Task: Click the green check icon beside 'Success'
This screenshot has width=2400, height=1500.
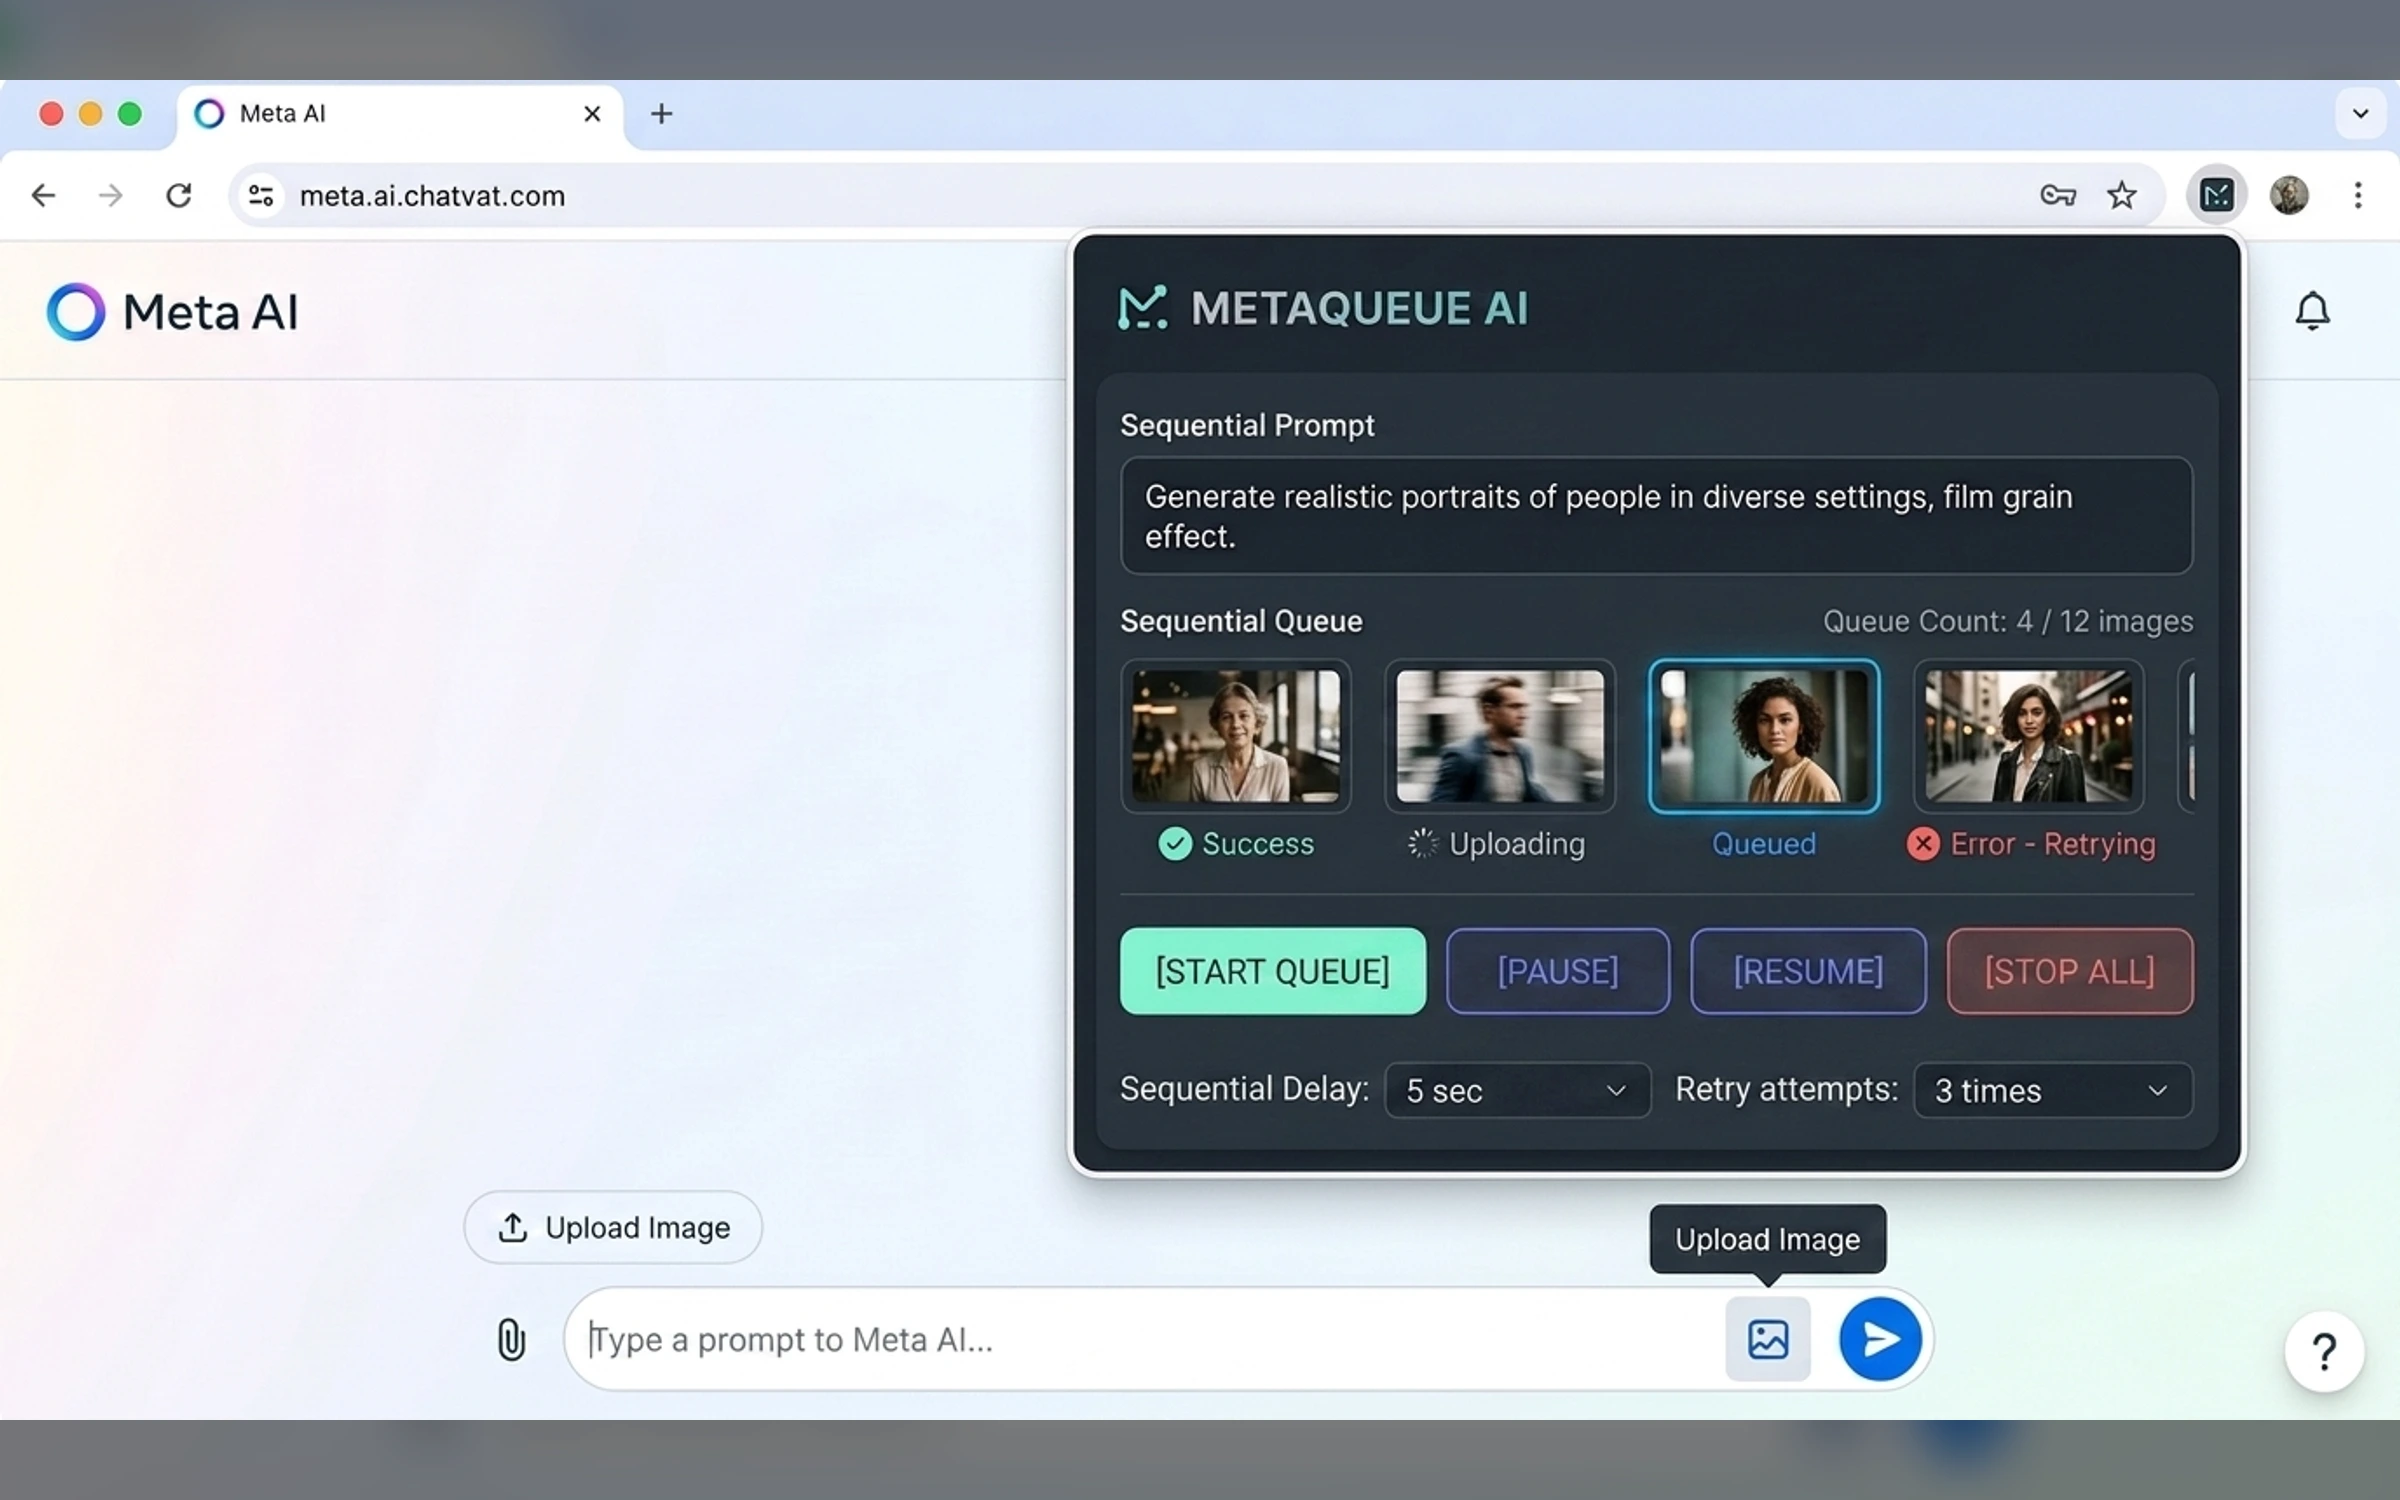Action: (1175, 844)
